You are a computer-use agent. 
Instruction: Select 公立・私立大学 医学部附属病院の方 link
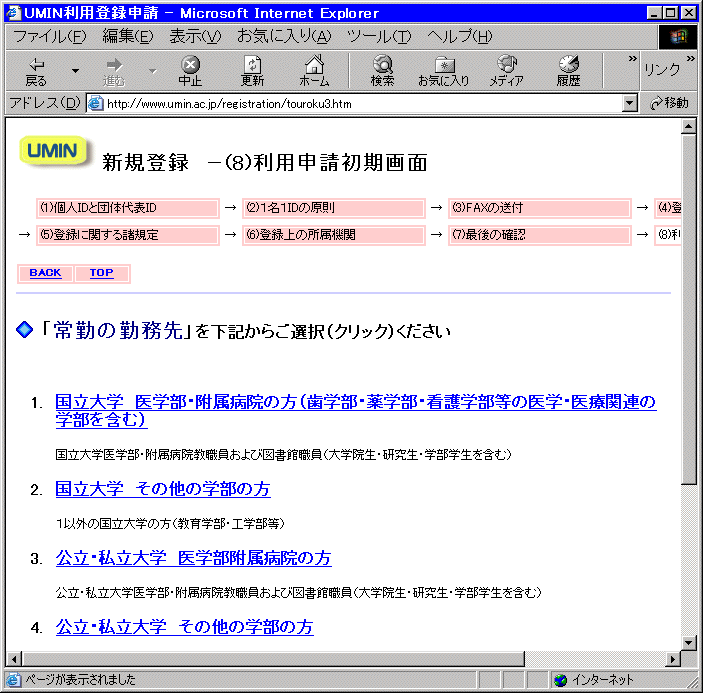tap(193, 558)
